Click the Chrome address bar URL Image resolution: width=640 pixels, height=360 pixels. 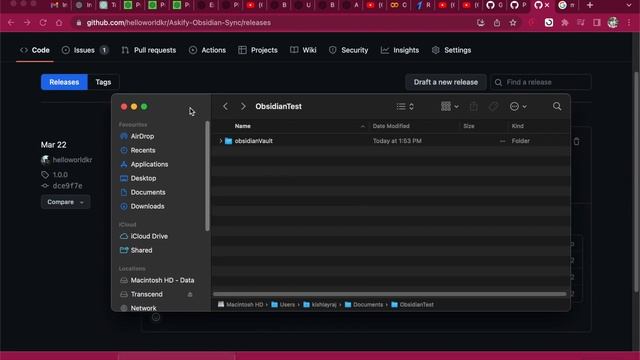pyautogui.click(x=178, y=23)
